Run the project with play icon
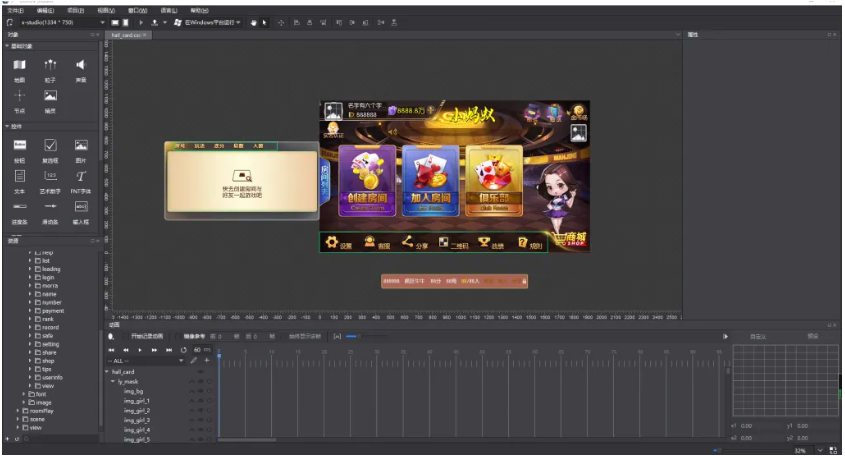 141,23
